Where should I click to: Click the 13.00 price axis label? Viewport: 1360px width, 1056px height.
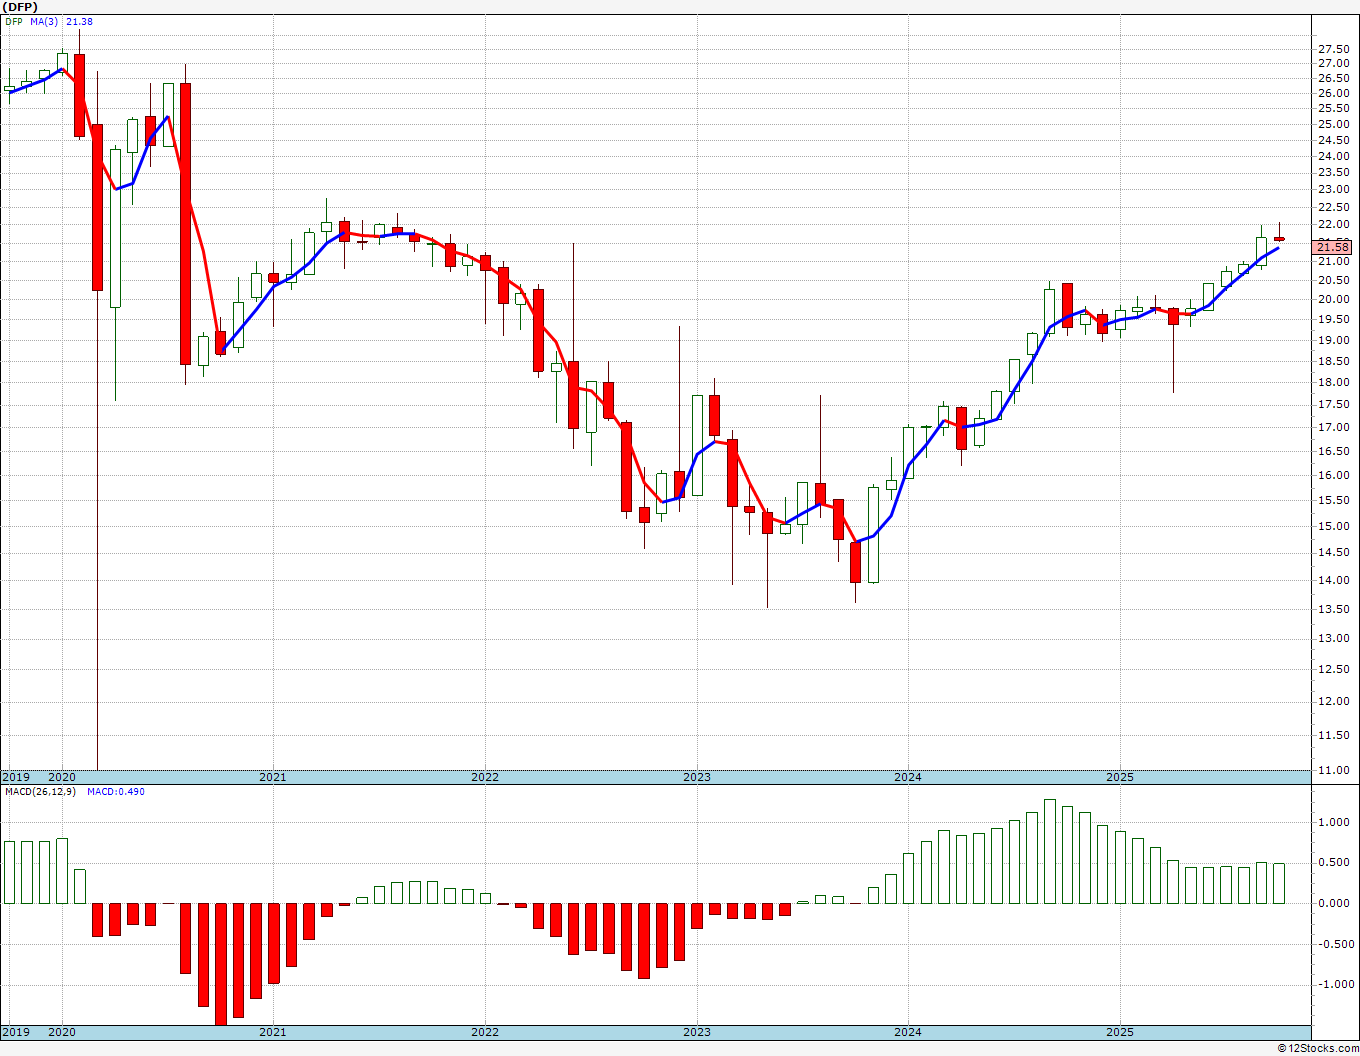[x=1334, y=638]
